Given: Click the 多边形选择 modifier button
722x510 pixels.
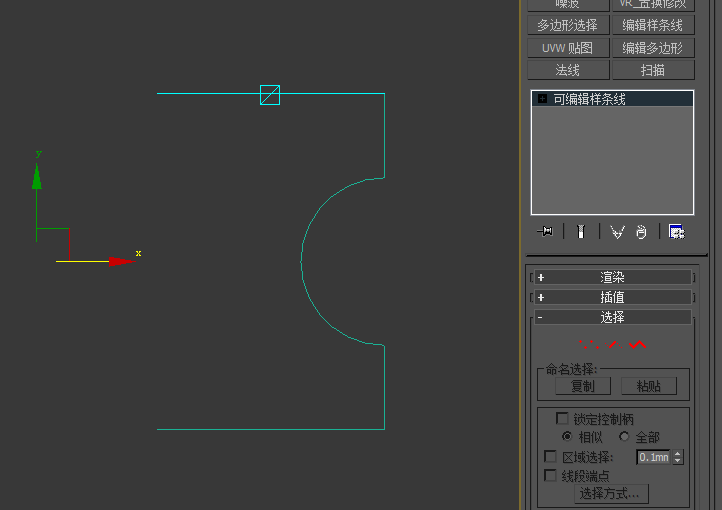Looking at the screenshot, I should point(568,25).
